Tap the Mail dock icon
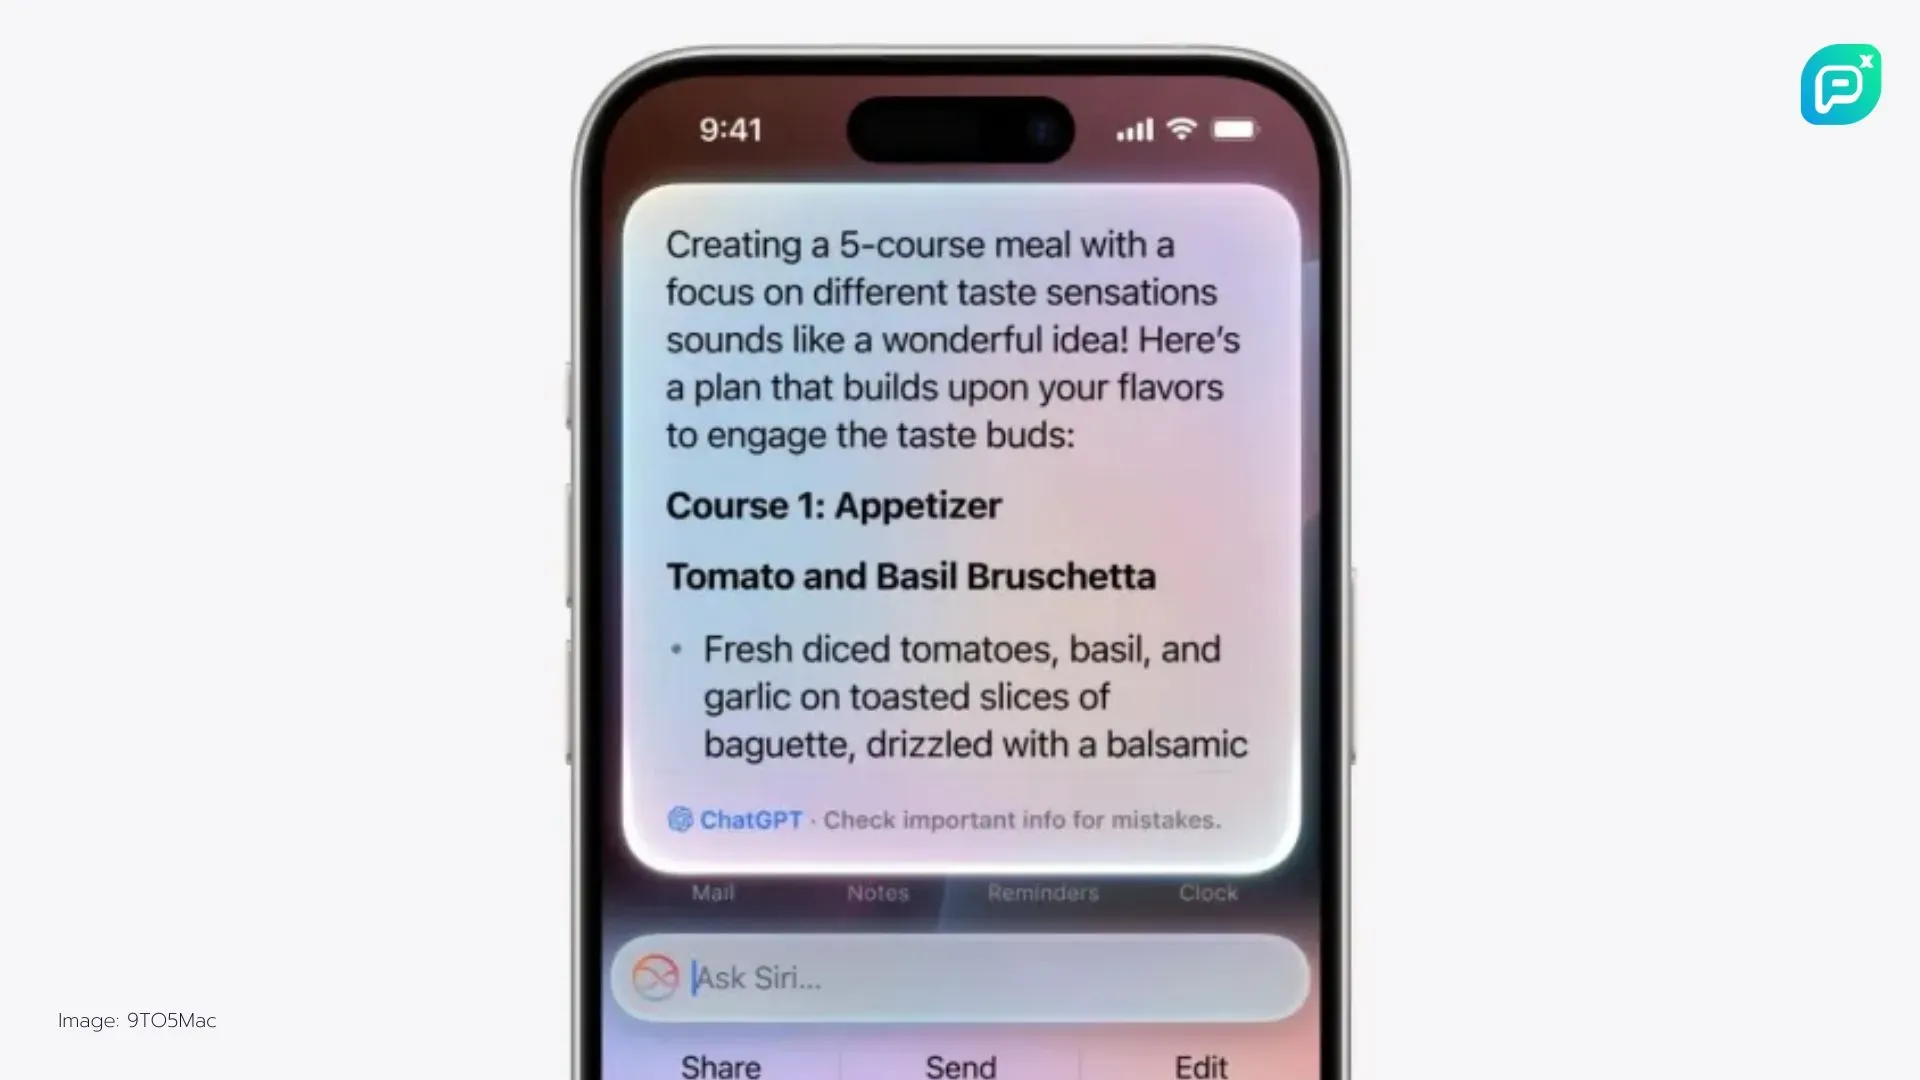The image size is (1920, 1080). (x=712, y=891)
